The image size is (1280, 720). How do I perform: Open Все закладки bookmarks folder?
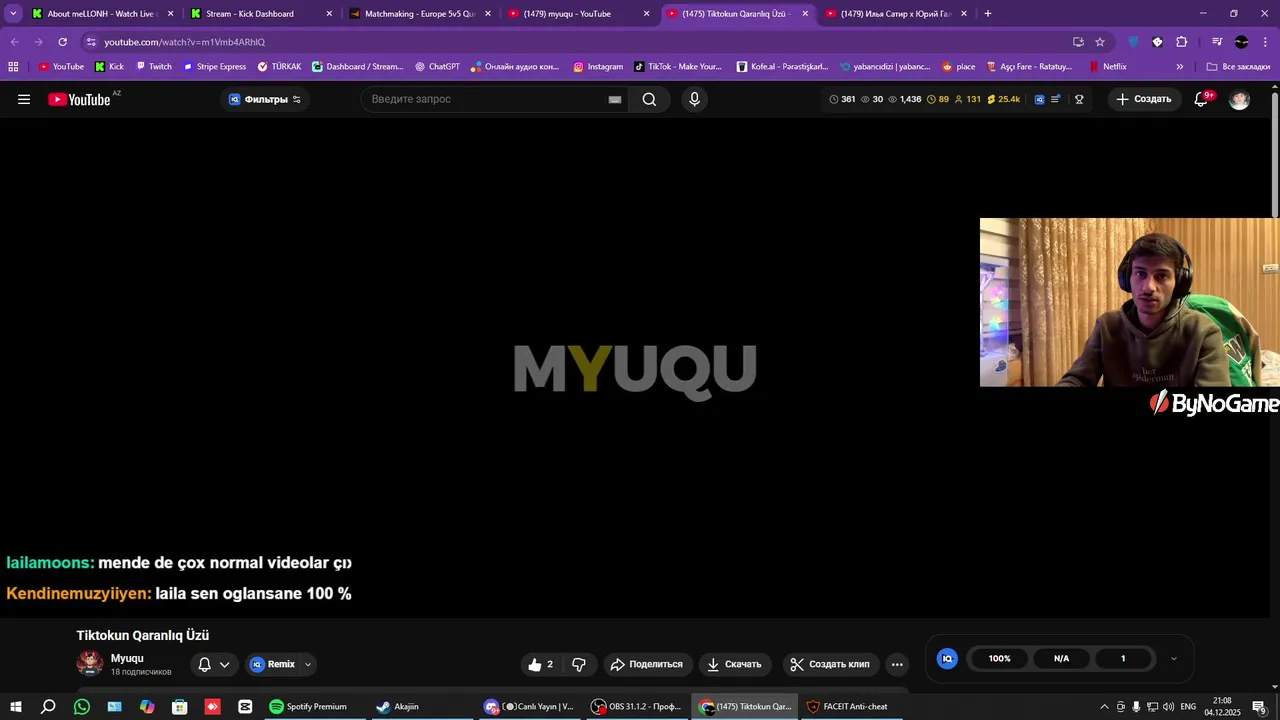tap(1238, 67)
